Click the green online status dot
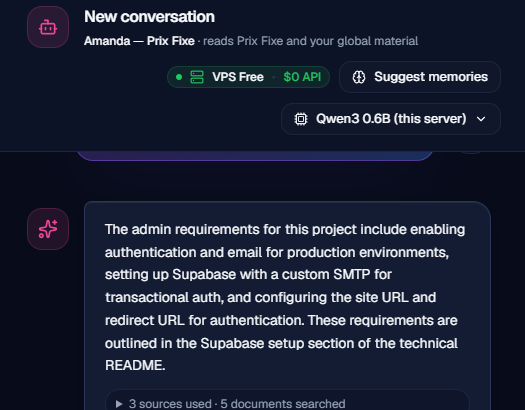This screenshot has height=410, width=525. [x=179, y=77]
